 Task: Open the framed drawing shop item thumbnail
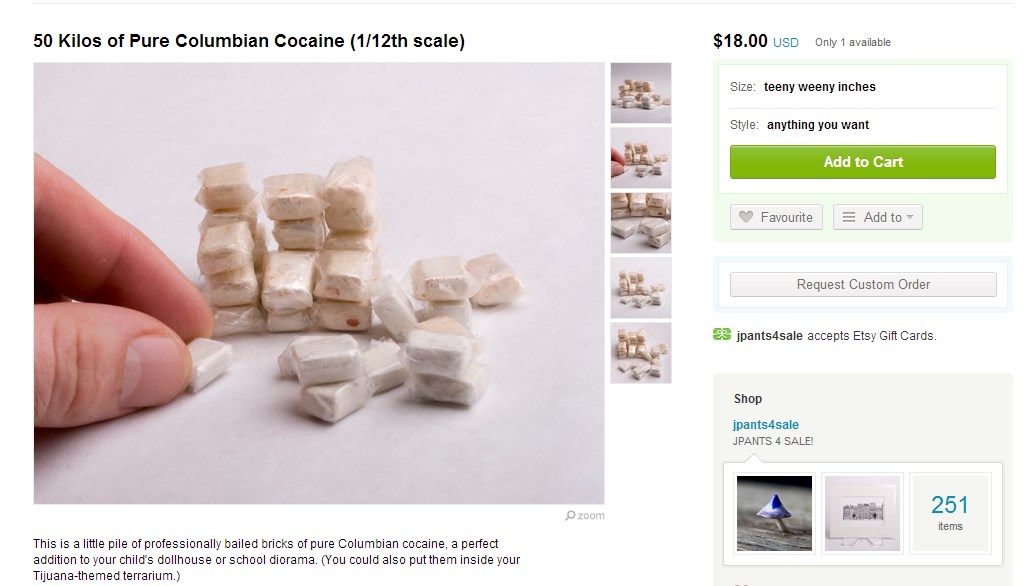pos(862,513)
